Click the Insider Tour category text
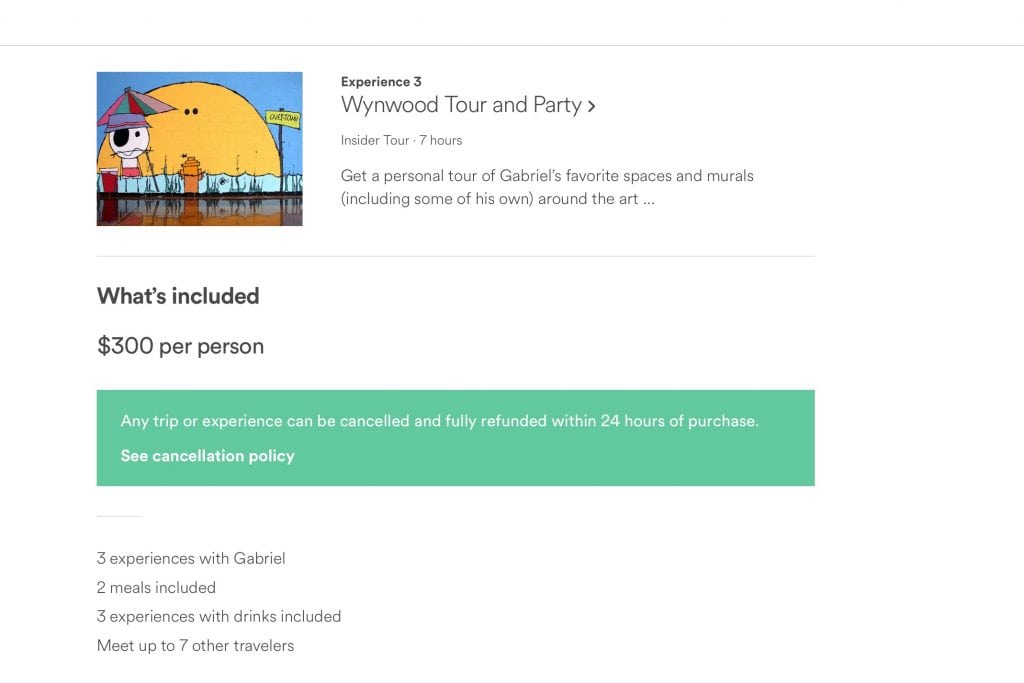This screenshot has width=1024, height=683. point(375,140)
